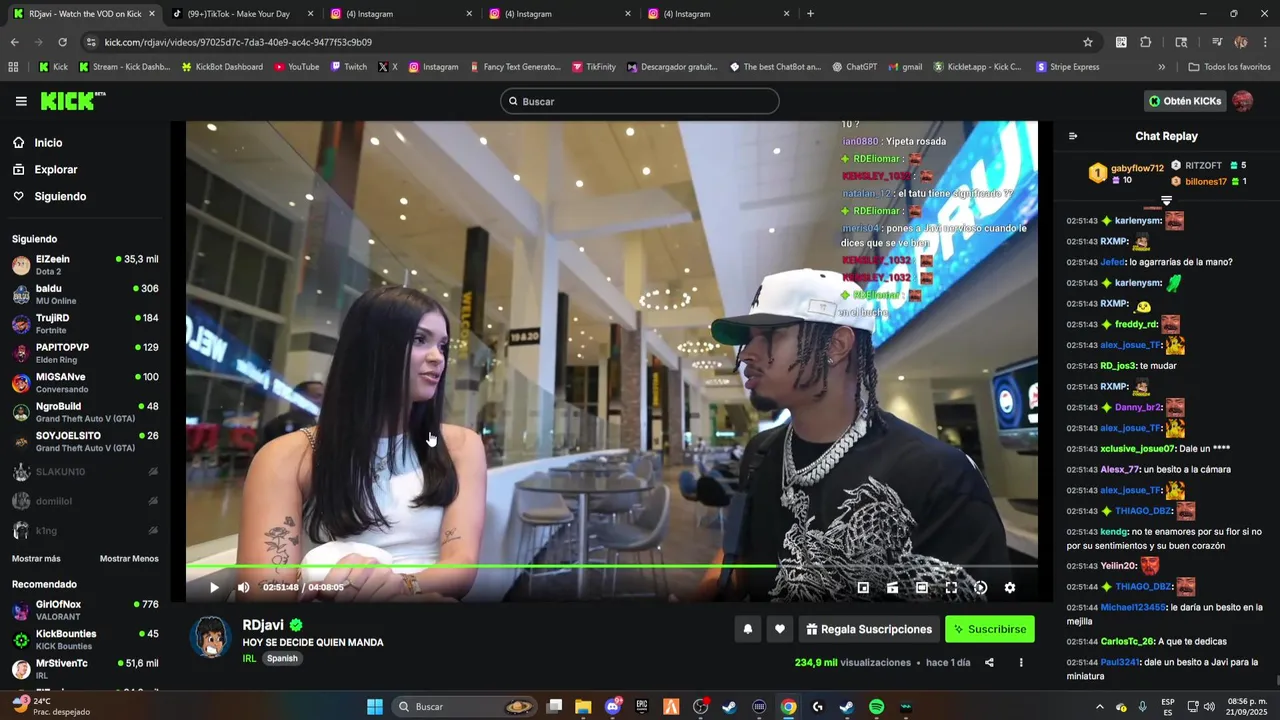Screen dimensions: 1280x720
Task: Open the RDjavi channel avatar
Action: (x=211, y=637)
